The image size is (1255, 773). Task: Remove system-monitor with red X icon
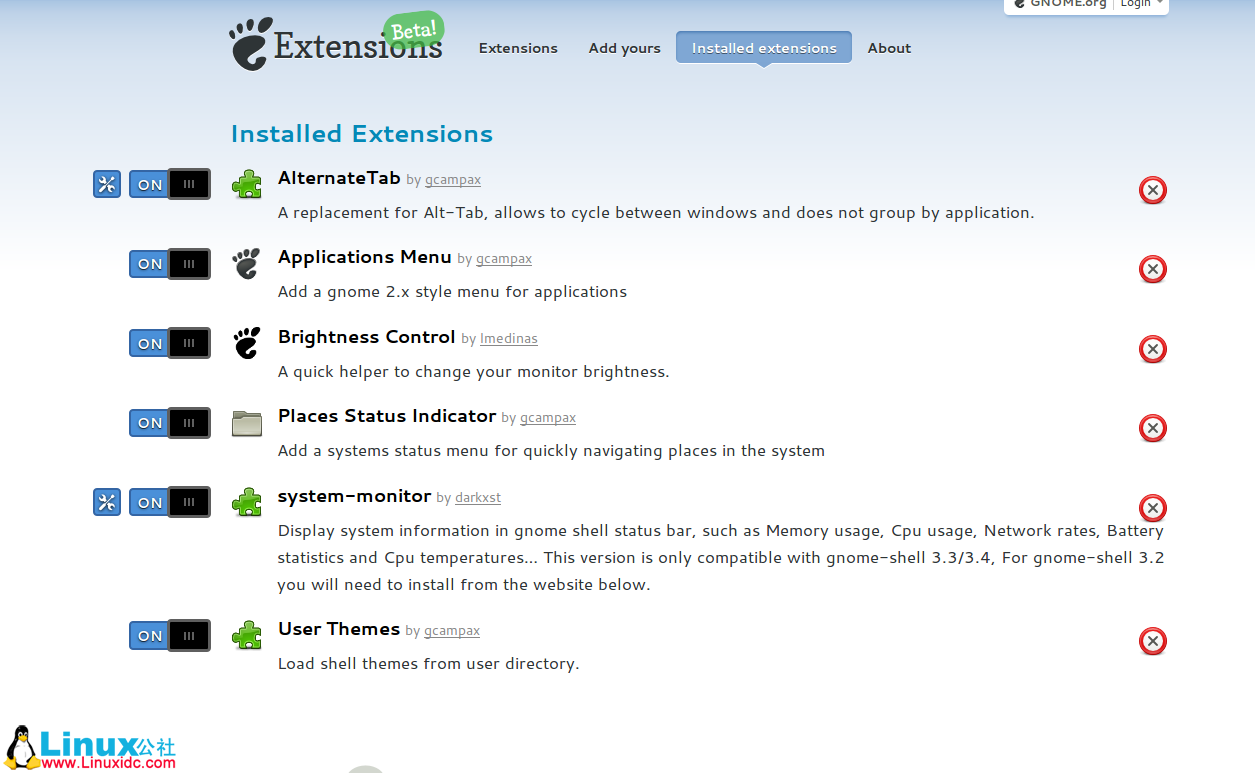point(1153,508)
